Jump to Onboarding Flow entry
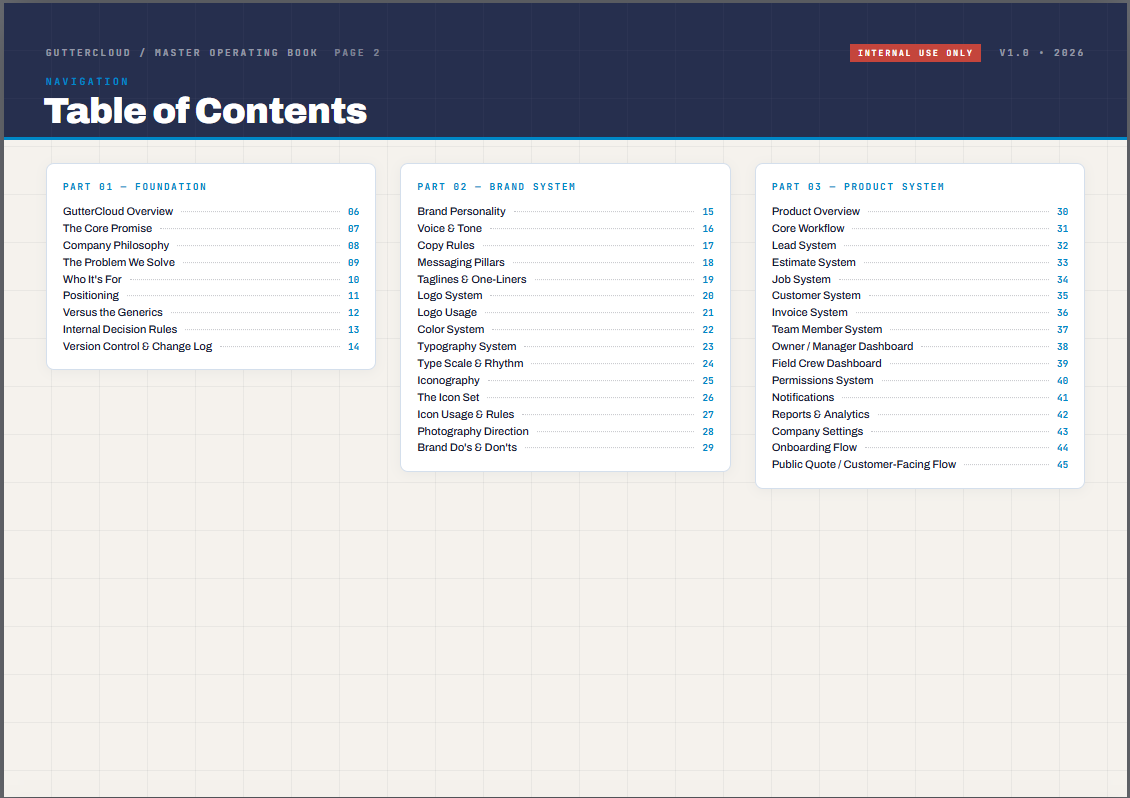Image resolution: width=1130 pixels, height=798 pixels. pos(920,448)
